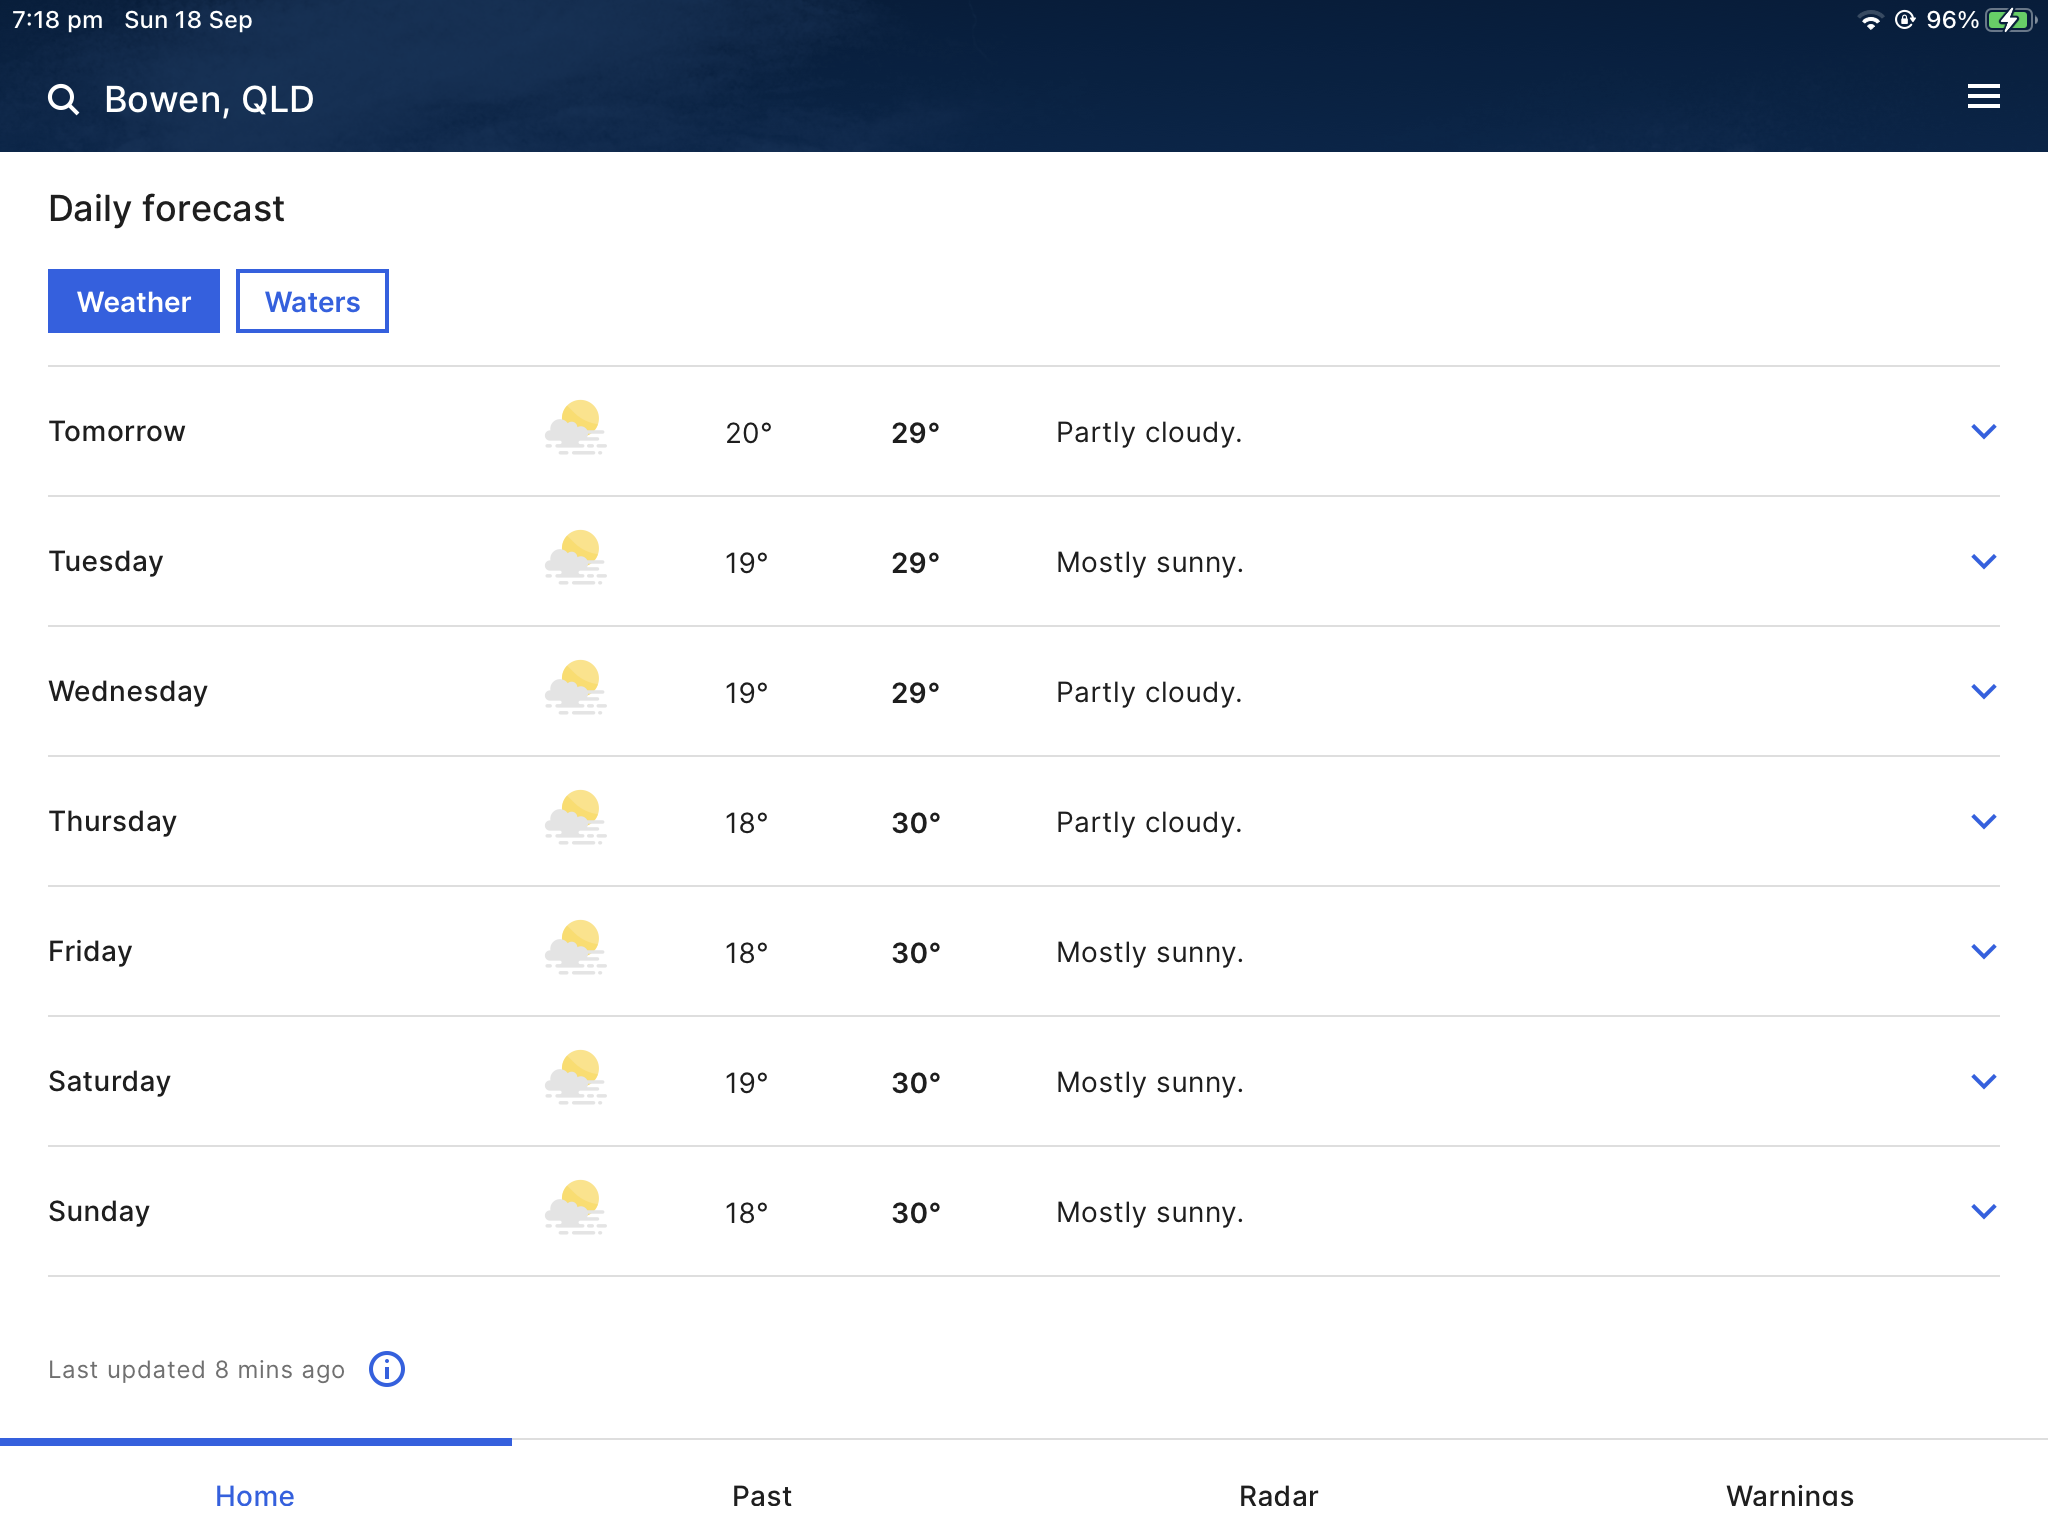Tap the battery icon in status bar
This screenshot has width=2048, height=1536.
pos(2010,20)
